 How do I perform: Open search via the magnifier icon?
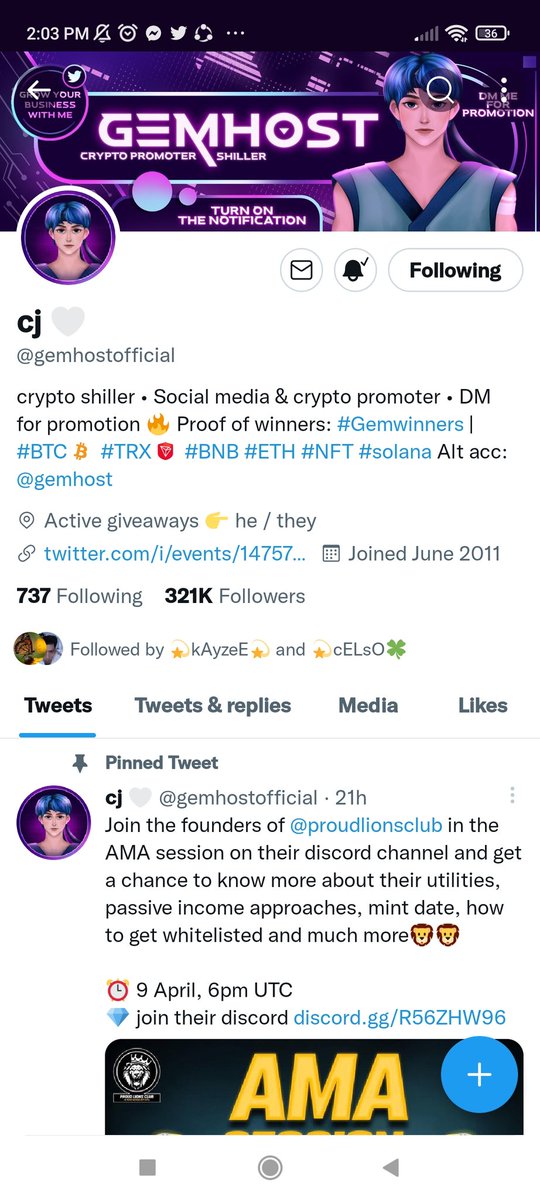click(439, 90)
